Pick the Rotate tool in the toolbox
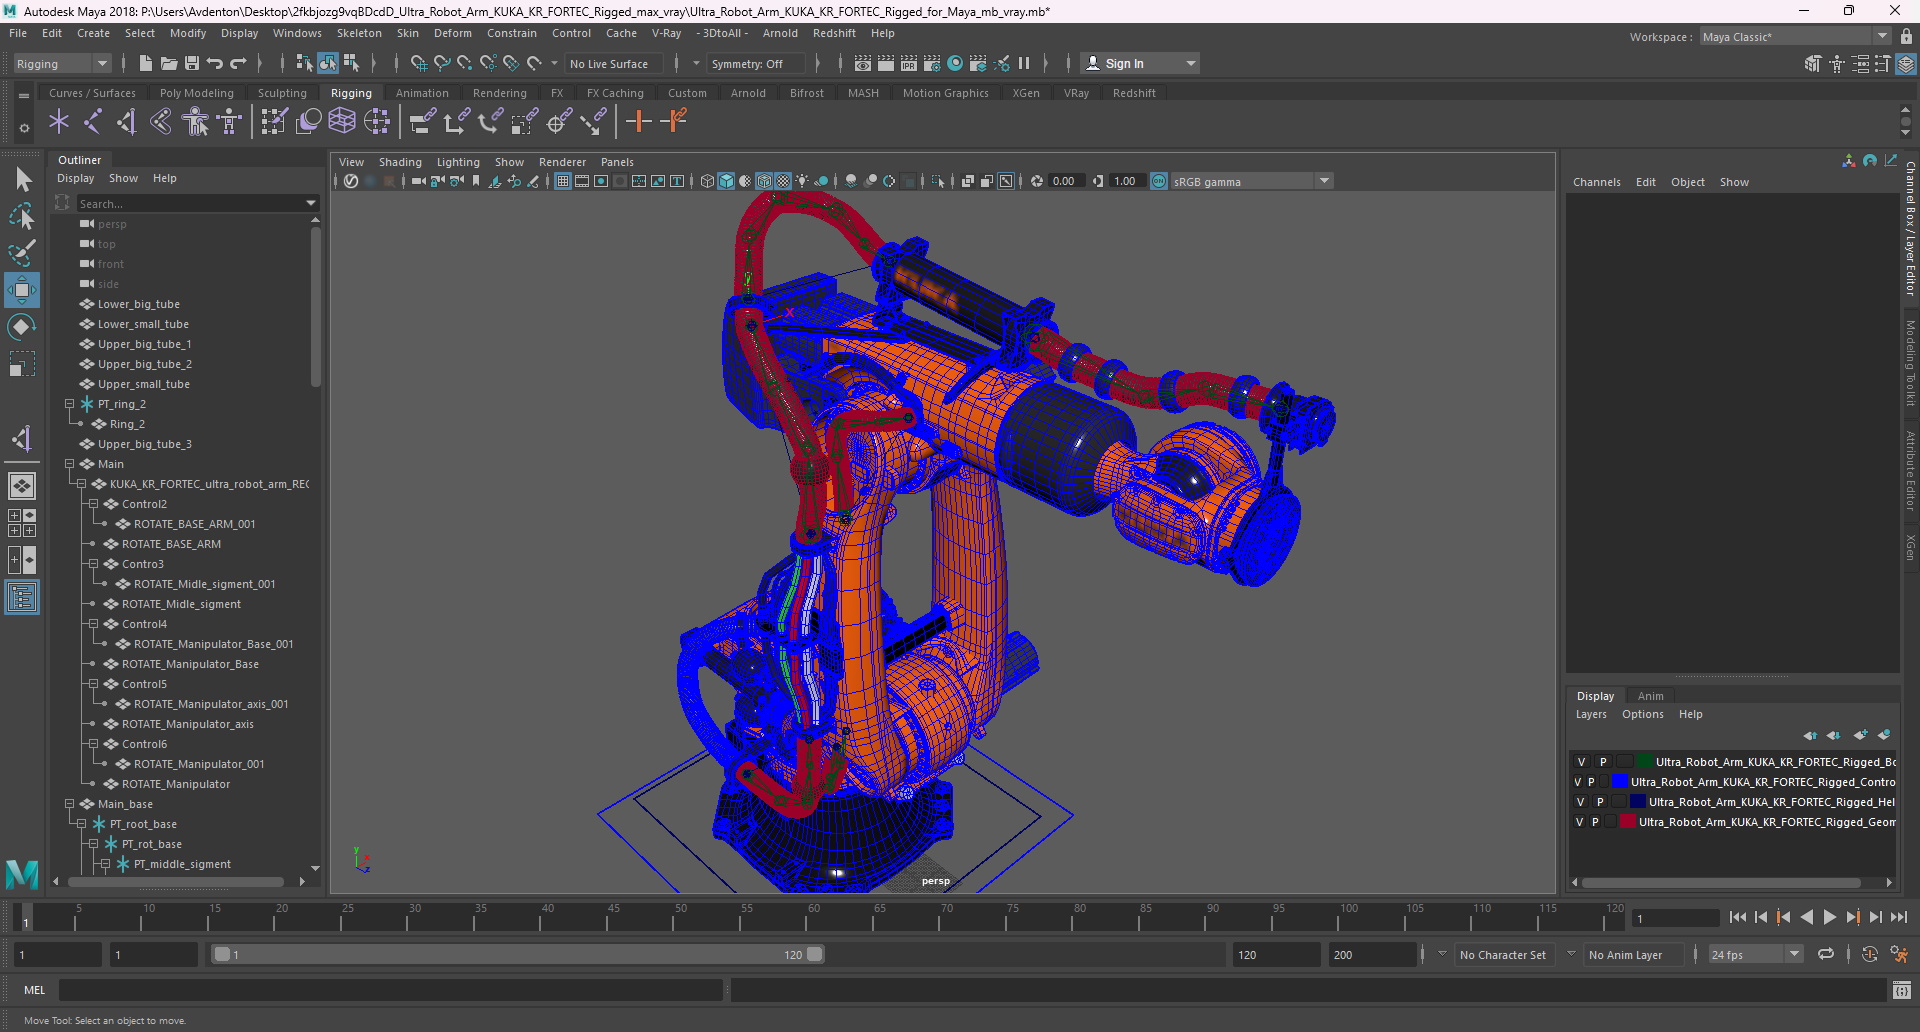 click(22, 327)
